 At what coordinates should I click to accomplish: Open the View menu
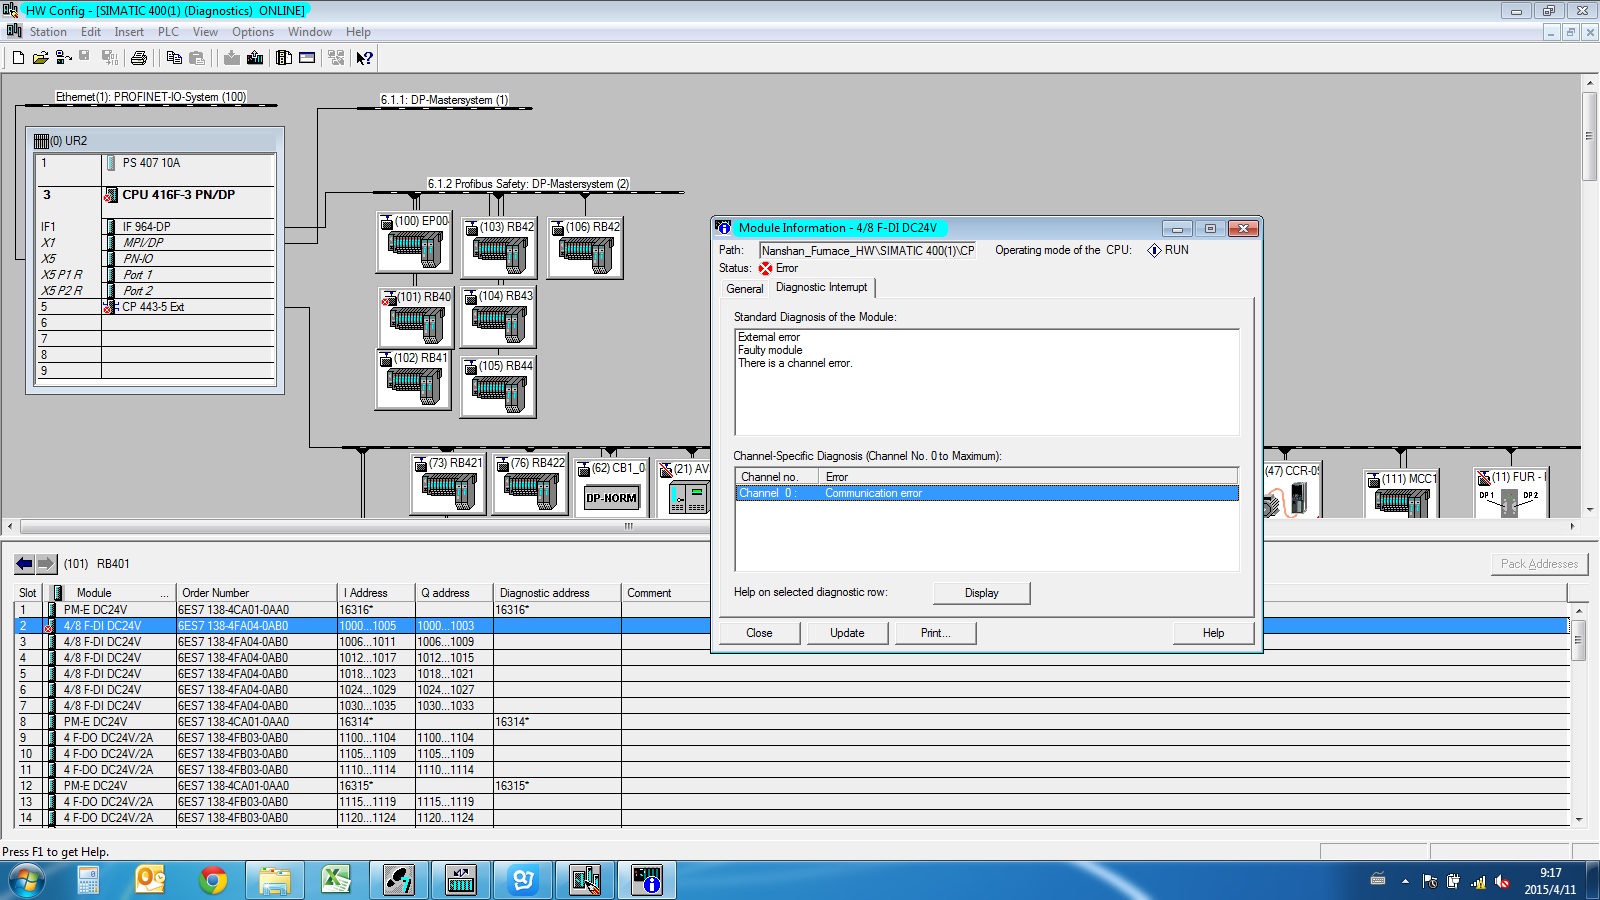click(205, 32)
